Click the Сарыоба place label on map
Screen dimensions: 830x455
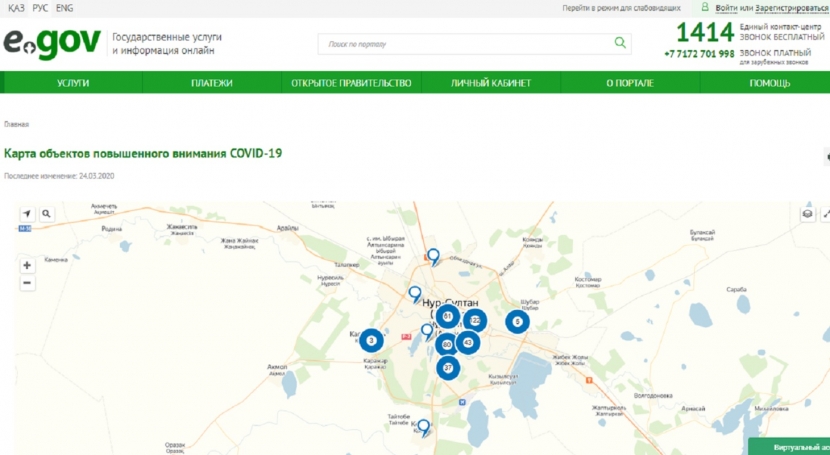pos(736,289)
